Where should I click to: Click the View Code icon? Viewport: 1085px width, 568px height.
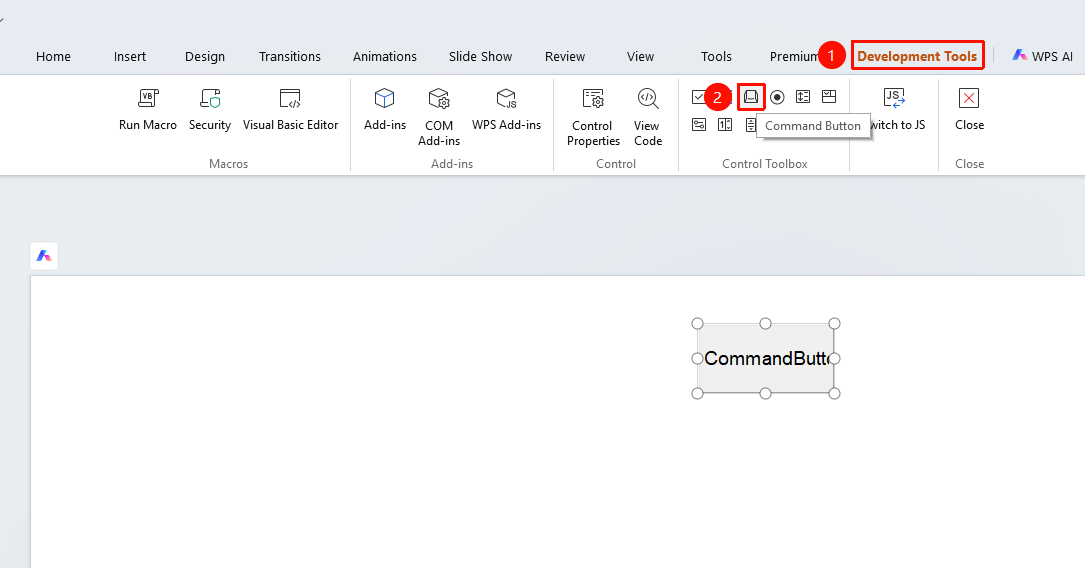(648, 98)
